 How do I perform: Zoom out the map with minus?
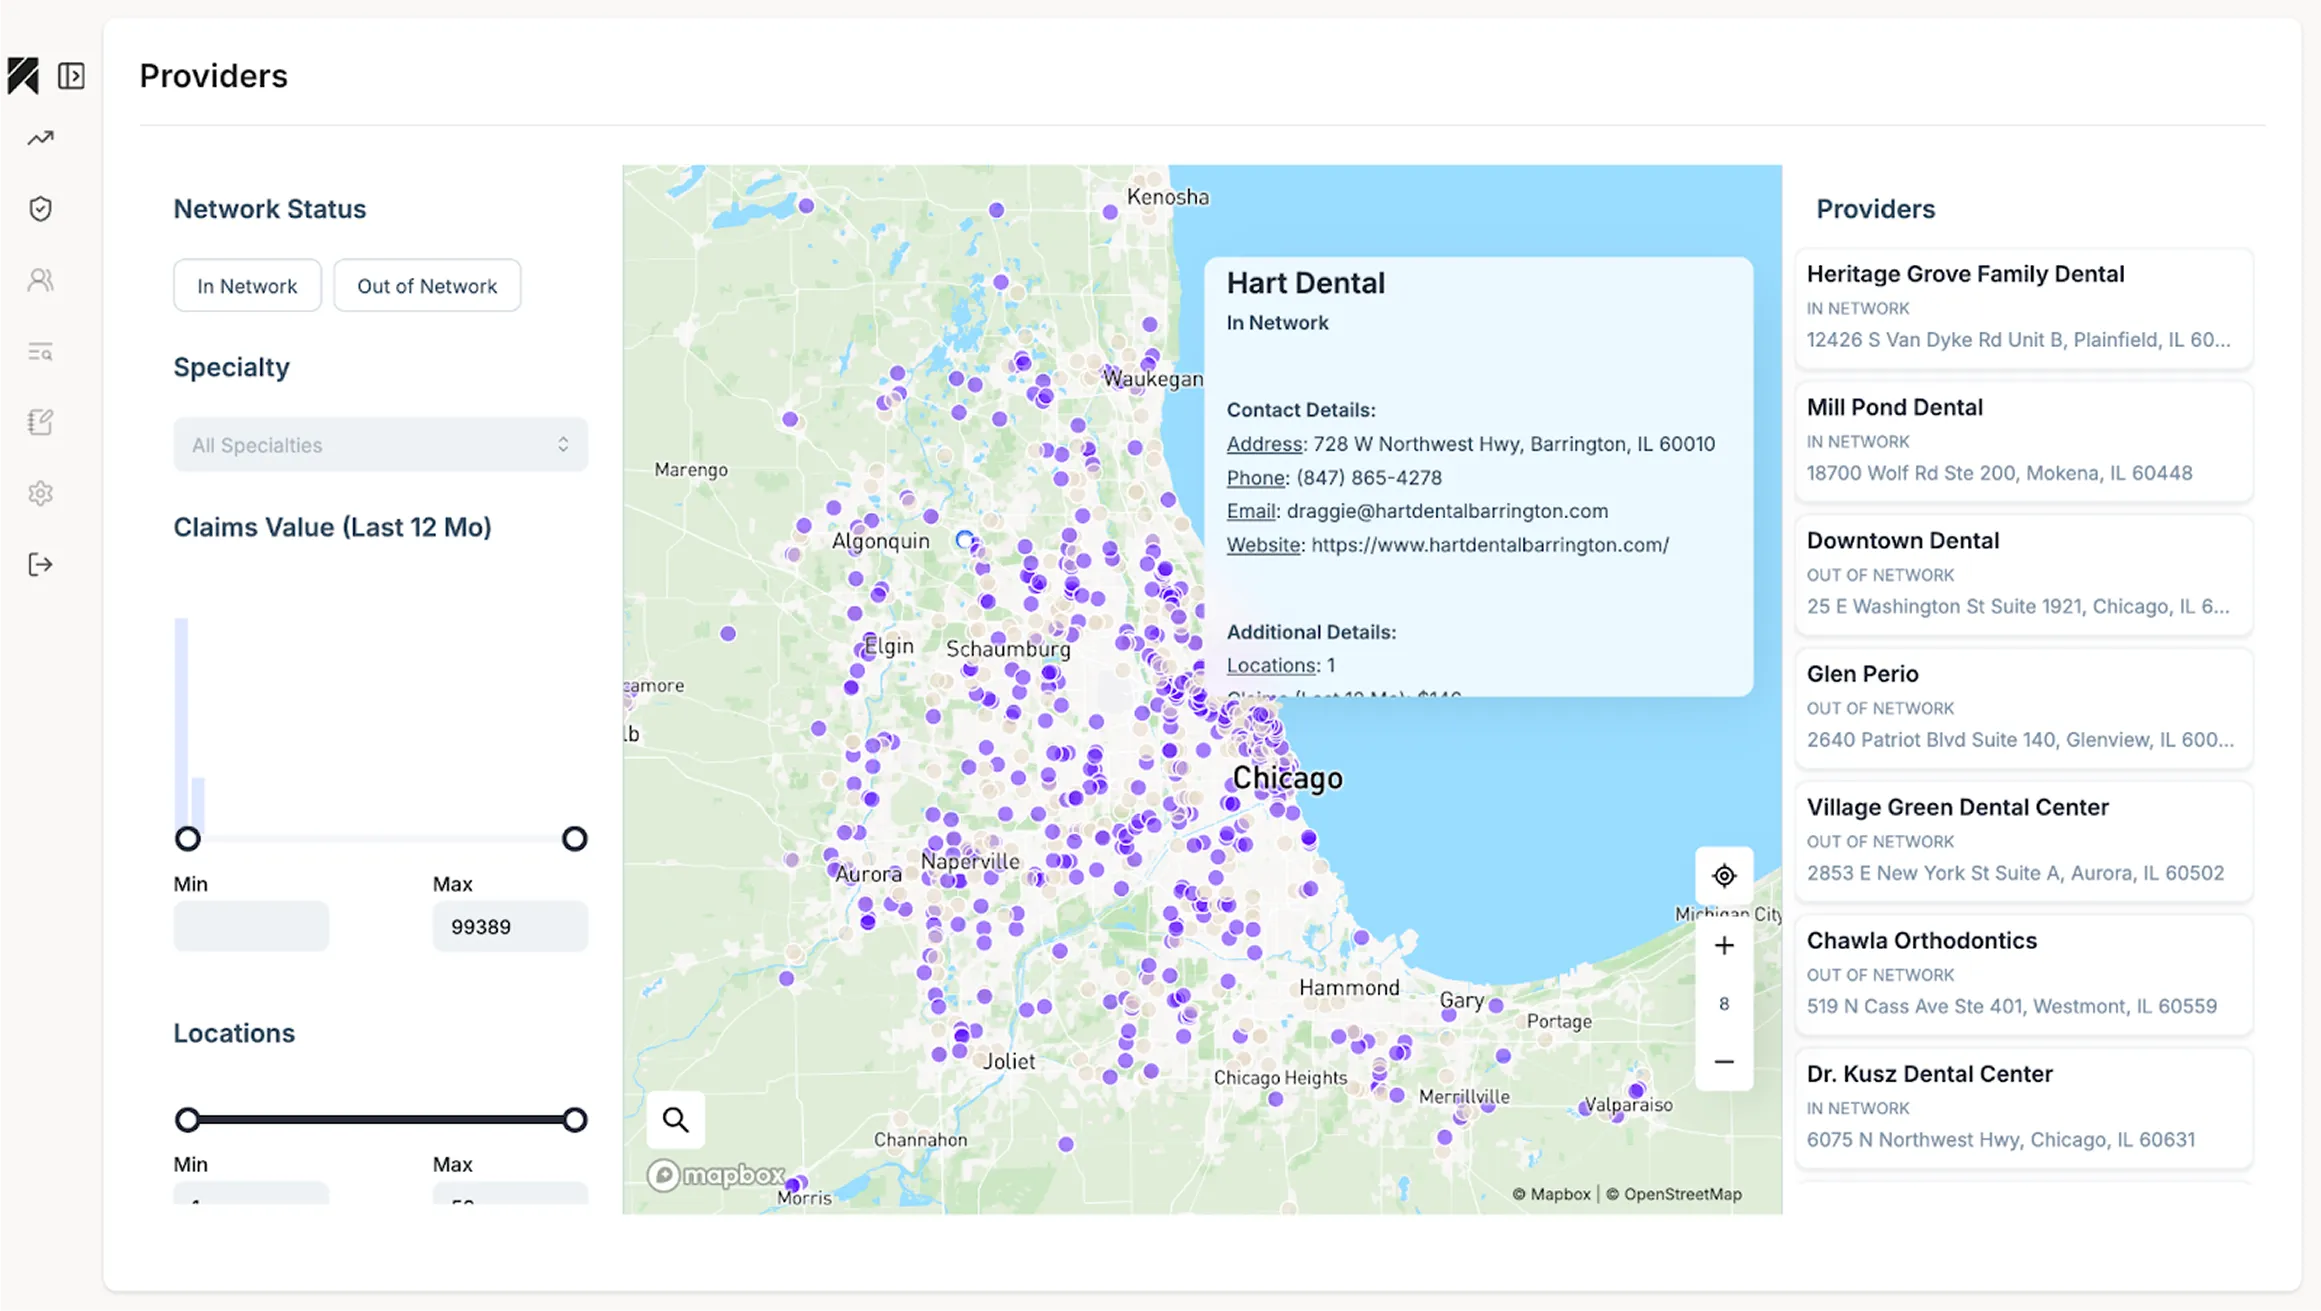[x=1724, y=1062]
